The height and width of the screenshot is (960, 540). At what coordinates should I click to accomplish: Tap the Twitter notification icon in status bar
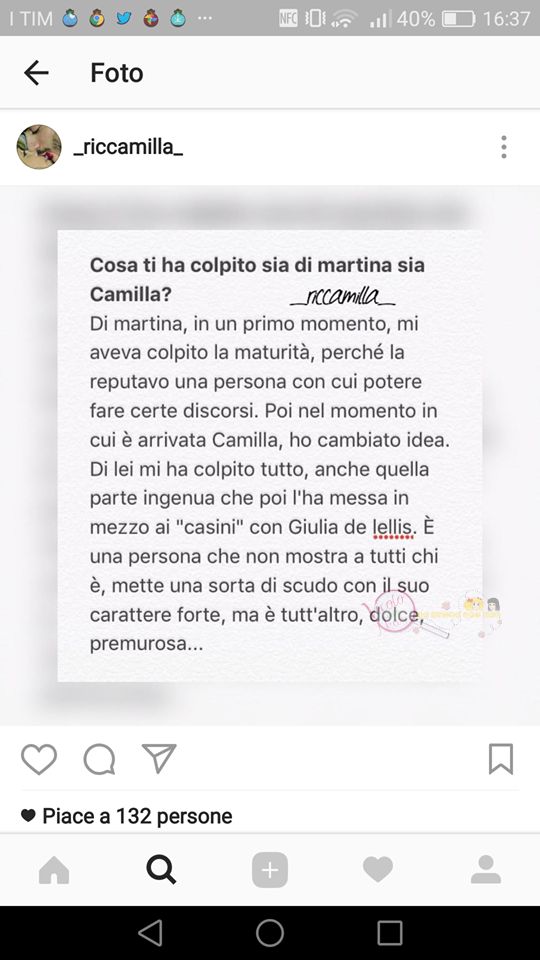124,18
